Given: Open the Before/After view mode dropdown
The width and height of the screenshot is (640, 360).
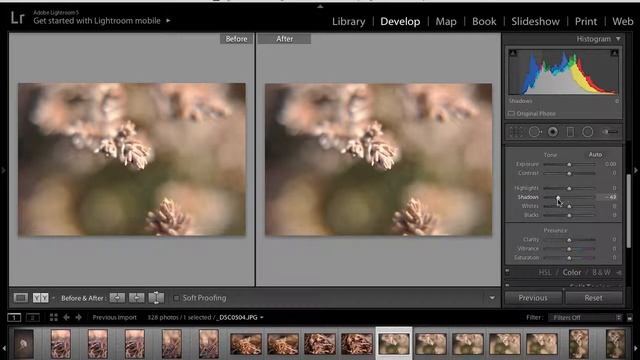Looking at the screenshot, I should (53, 298).
